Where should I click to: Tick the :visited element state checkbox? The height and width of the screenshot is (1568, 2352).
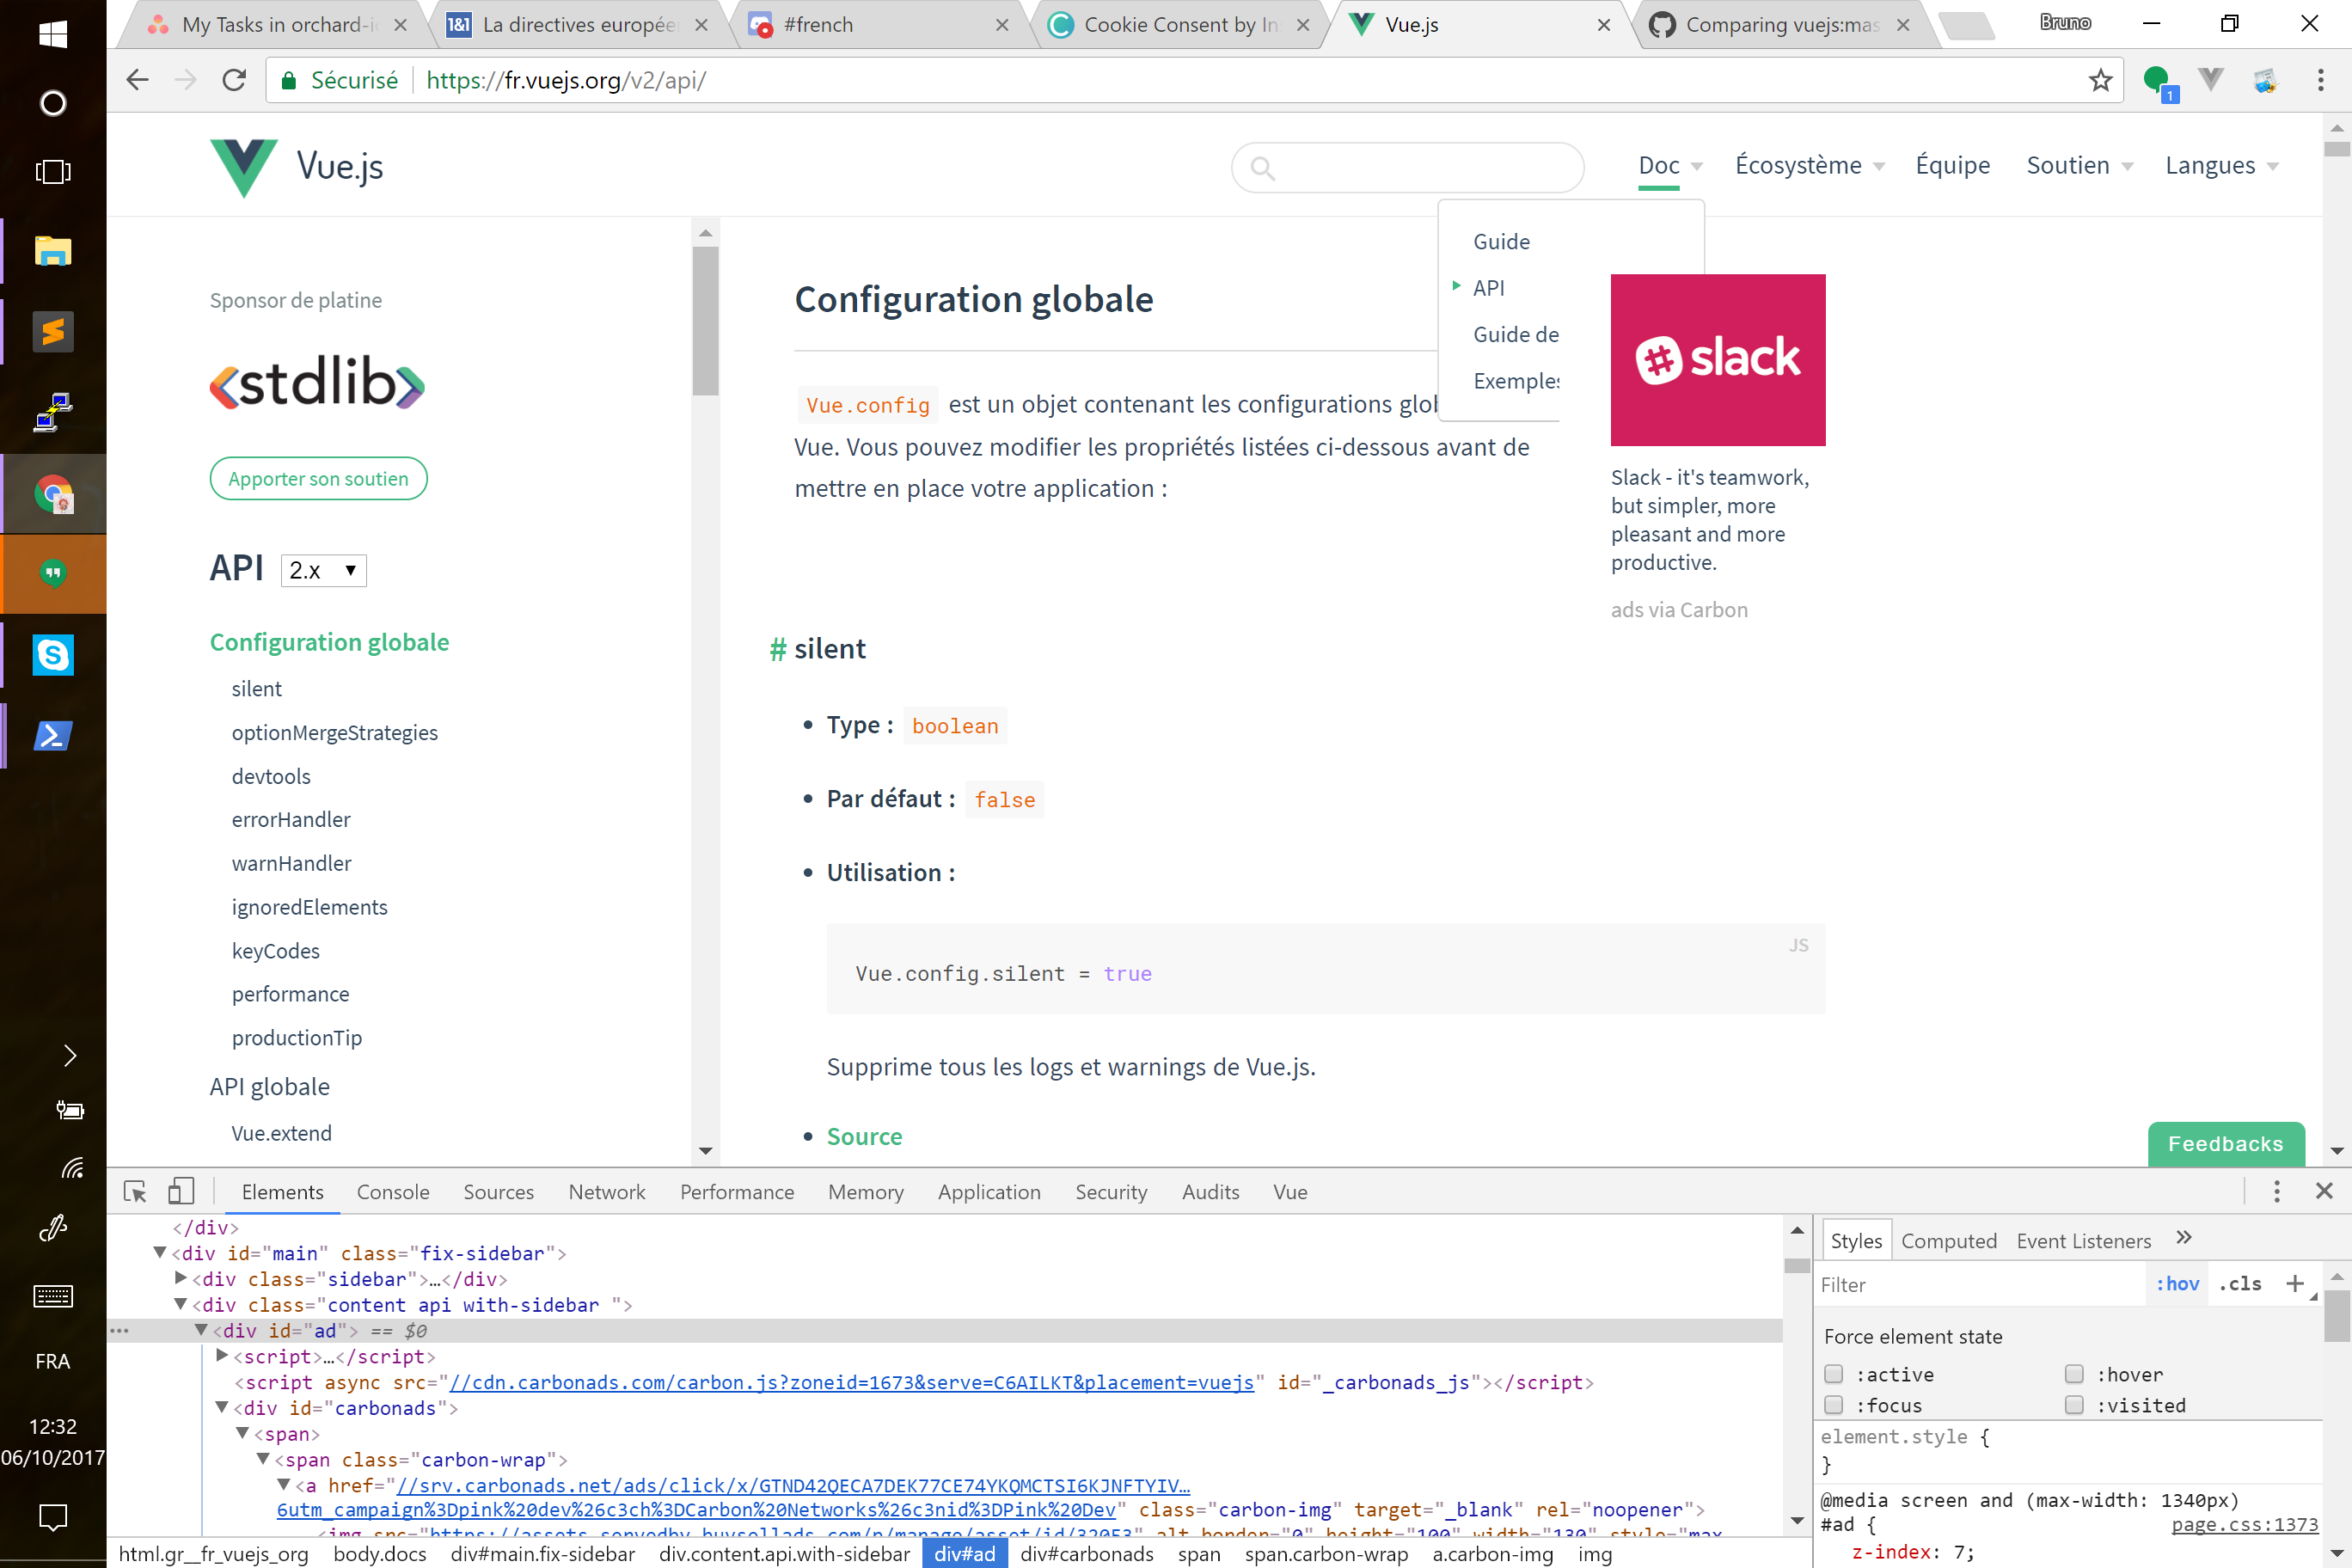coord(2074,1405)
